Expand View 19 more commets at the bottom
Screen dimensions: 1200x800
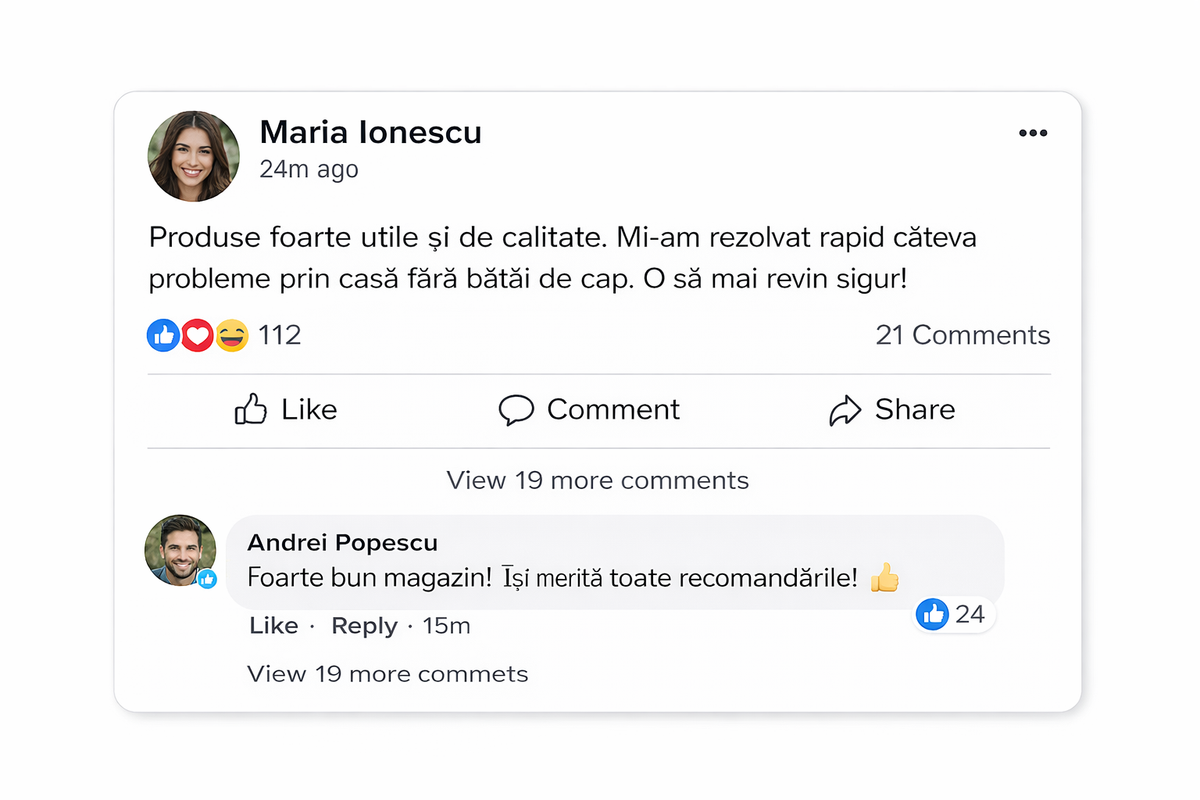(387, 673)
